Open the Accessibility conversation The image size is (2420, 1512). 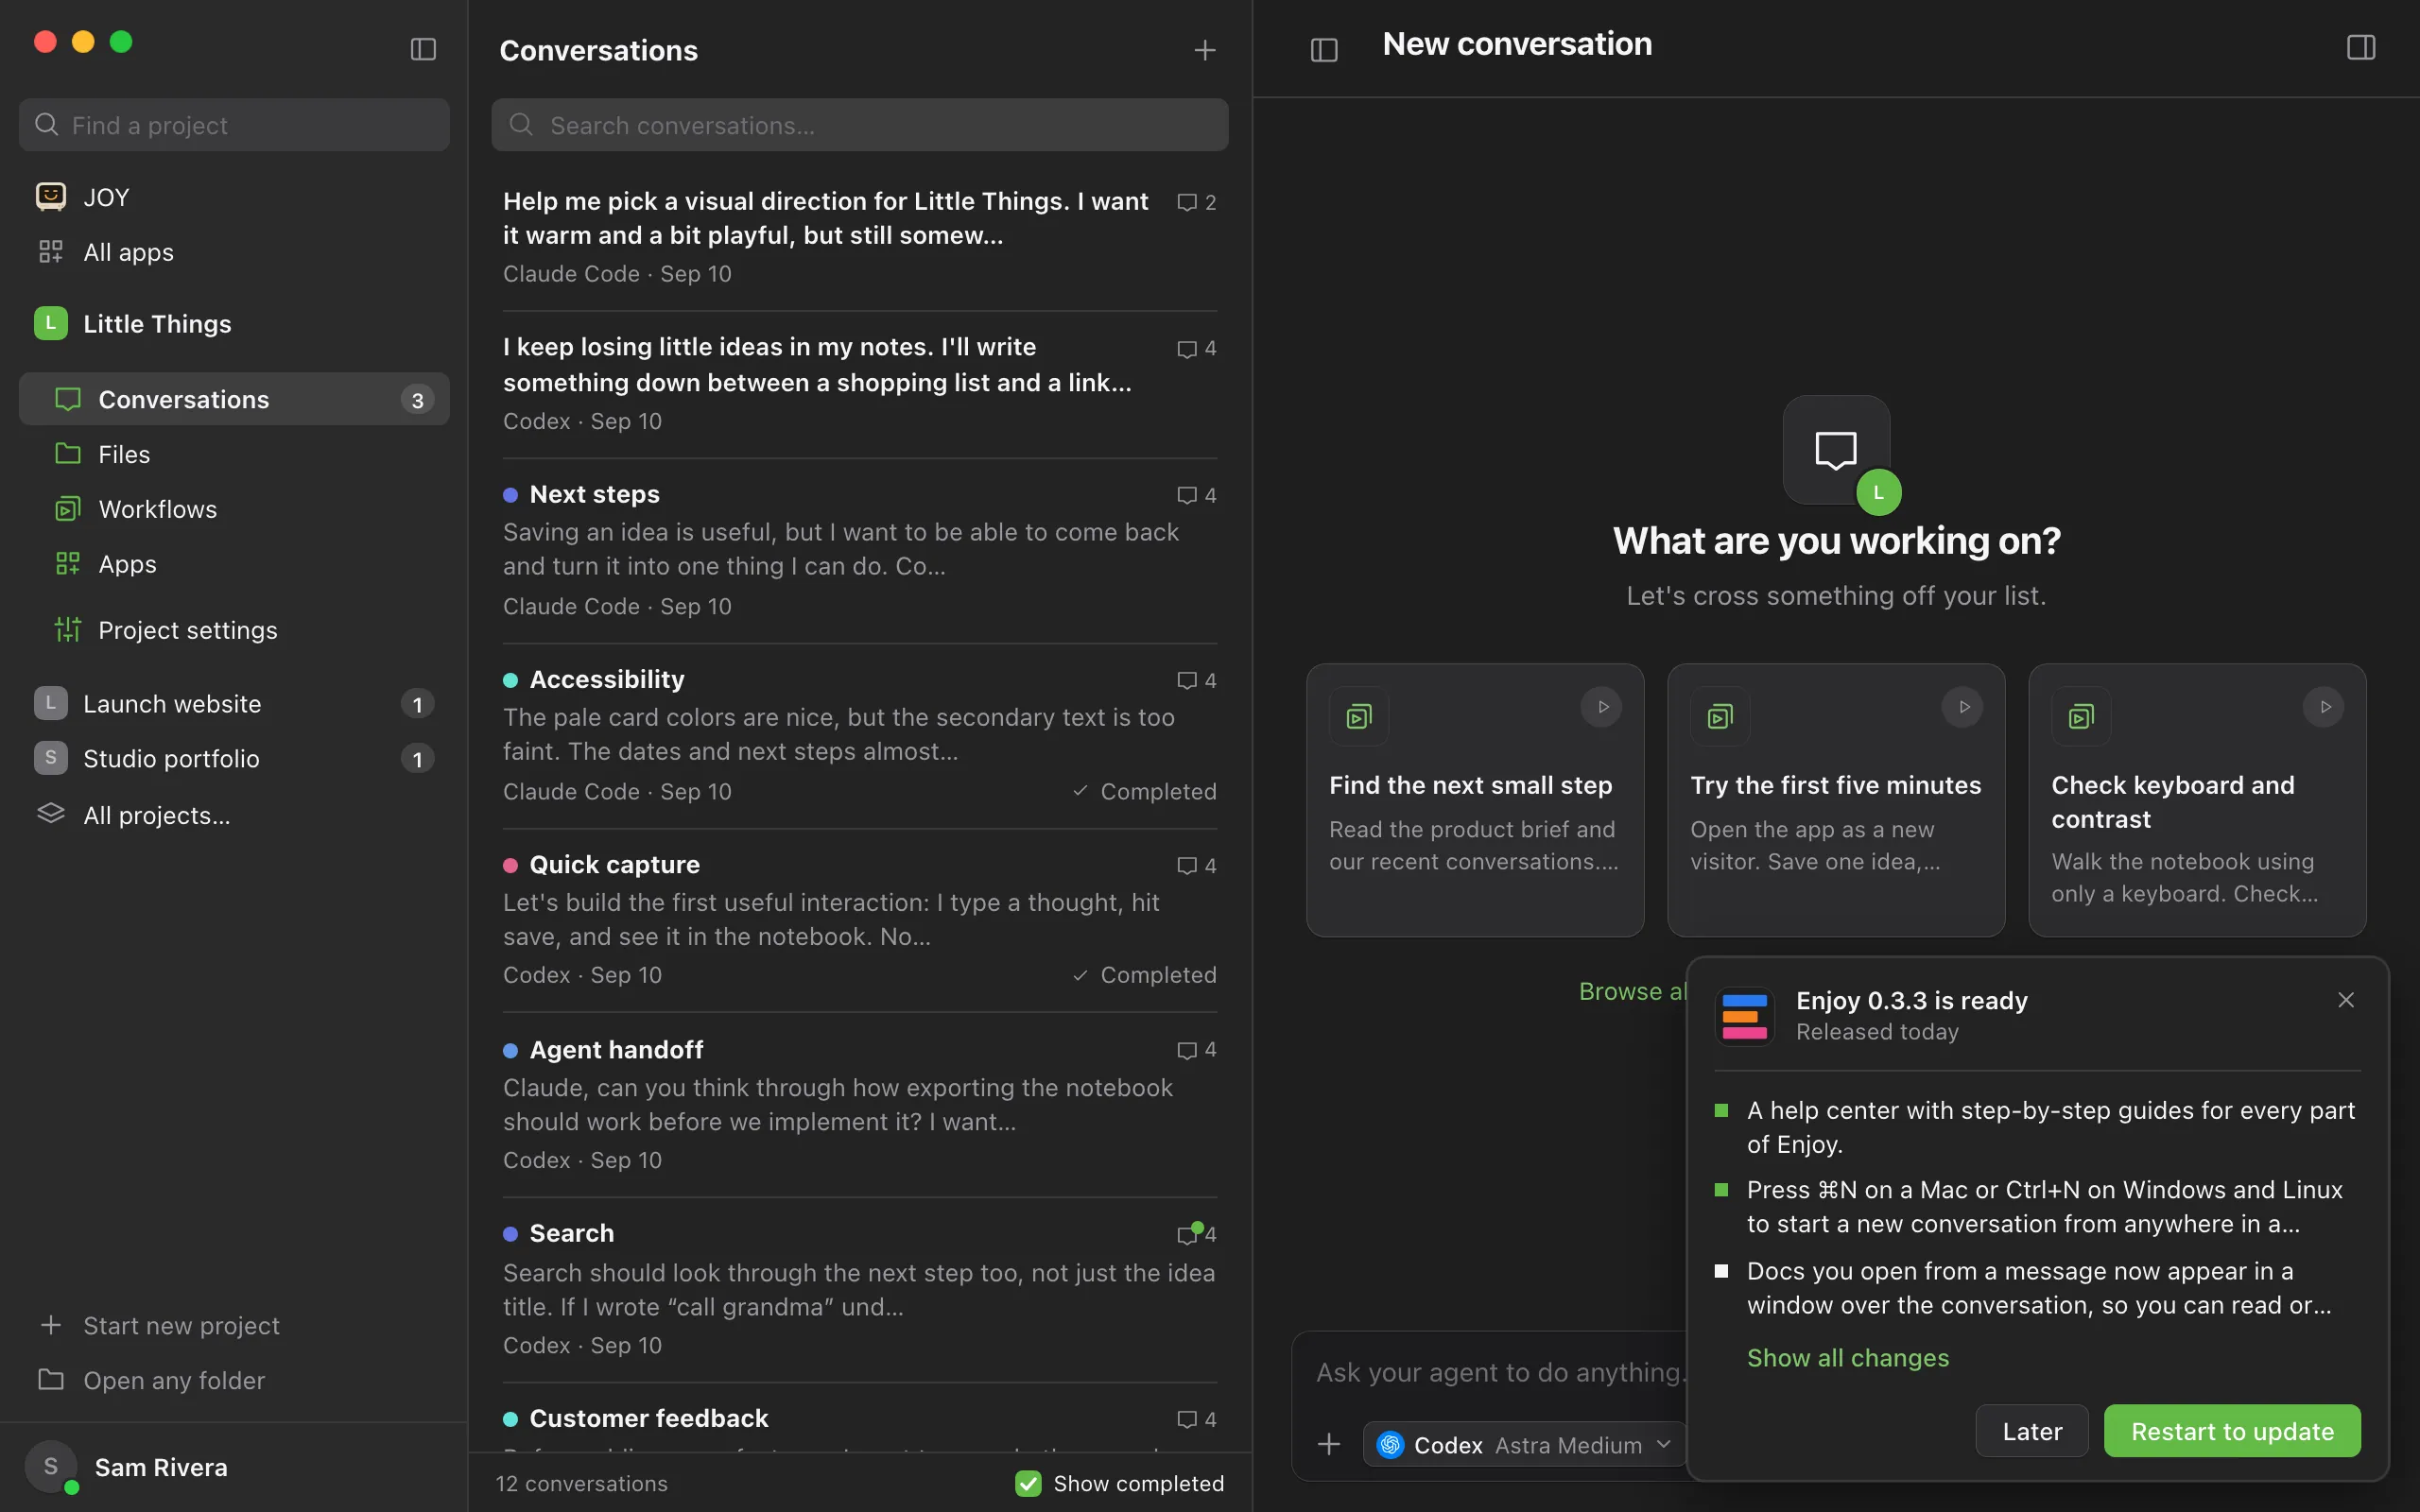[860, 735]
